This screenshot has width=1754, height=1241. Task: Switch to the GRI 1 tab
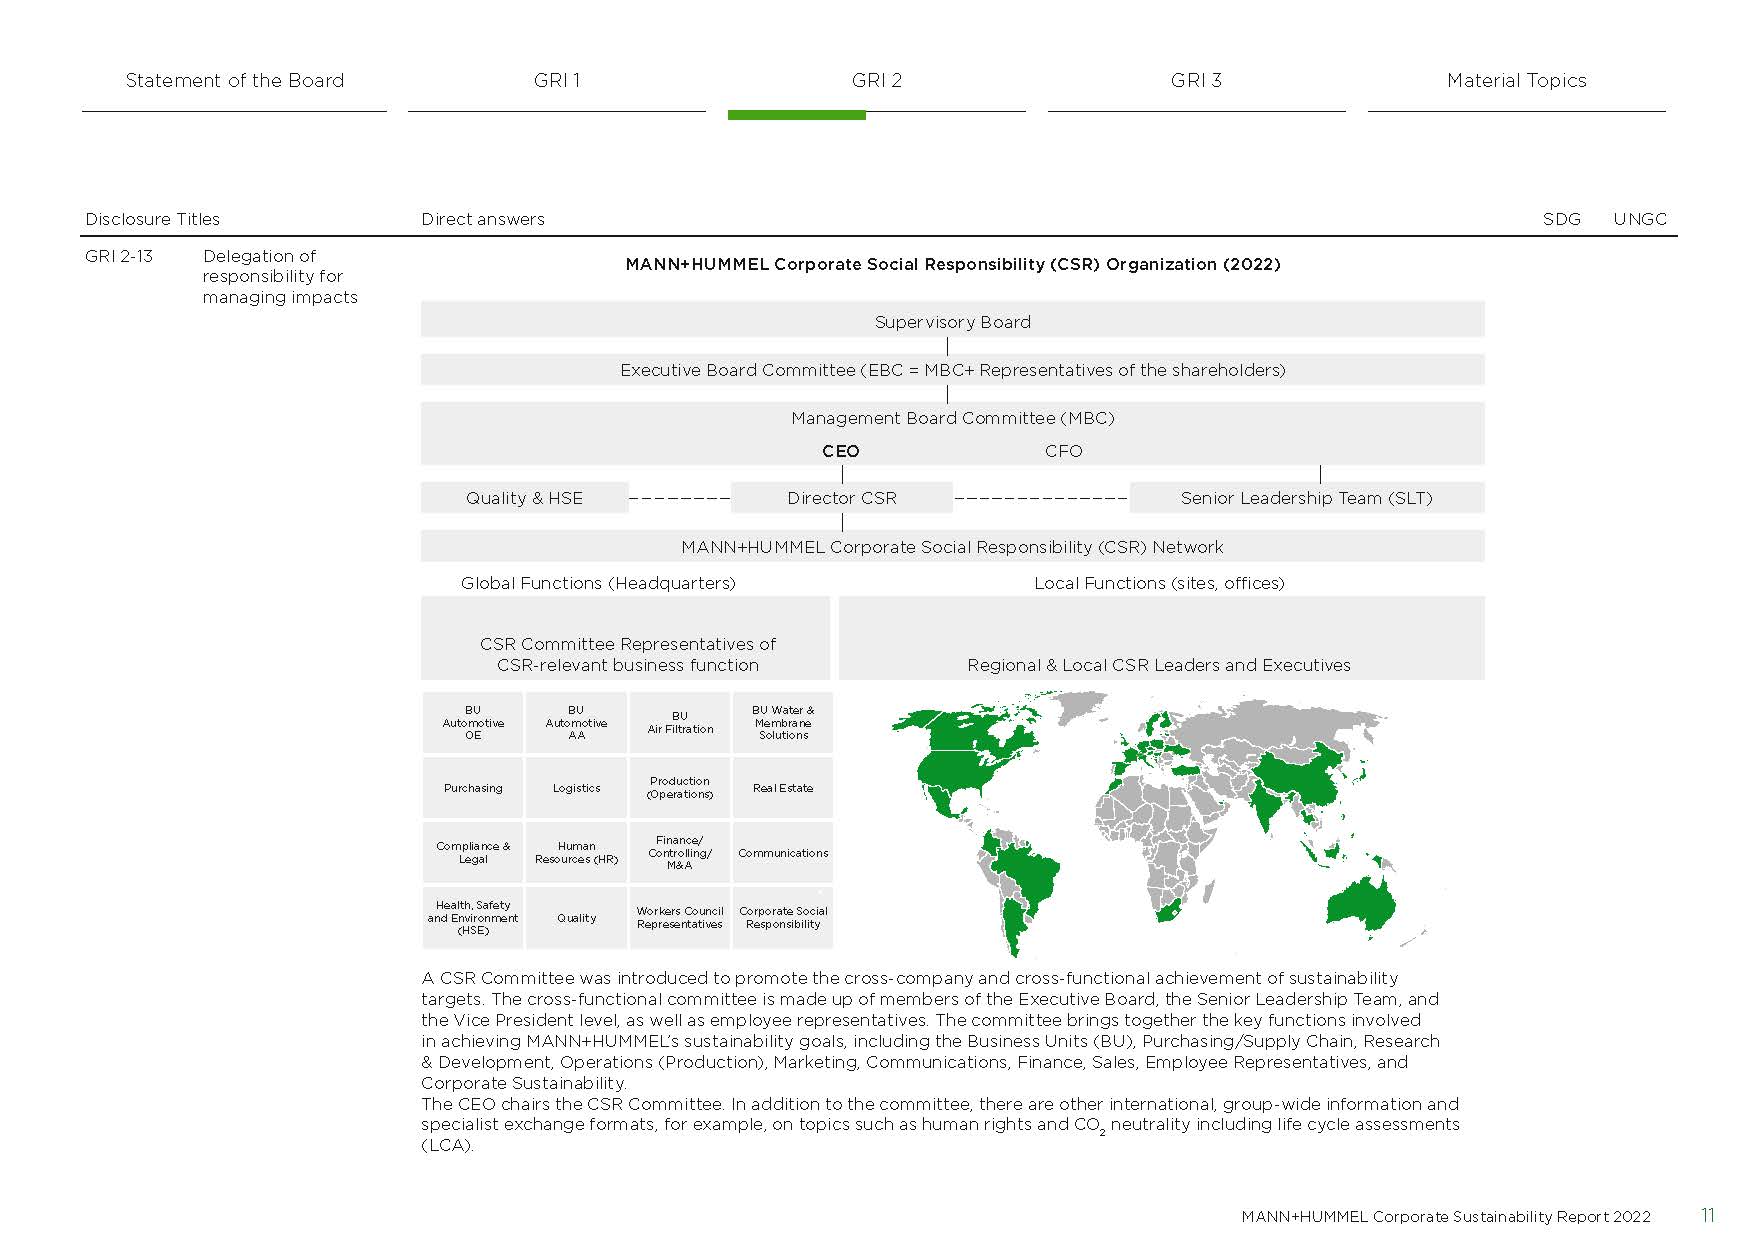(x=557, y=81)
